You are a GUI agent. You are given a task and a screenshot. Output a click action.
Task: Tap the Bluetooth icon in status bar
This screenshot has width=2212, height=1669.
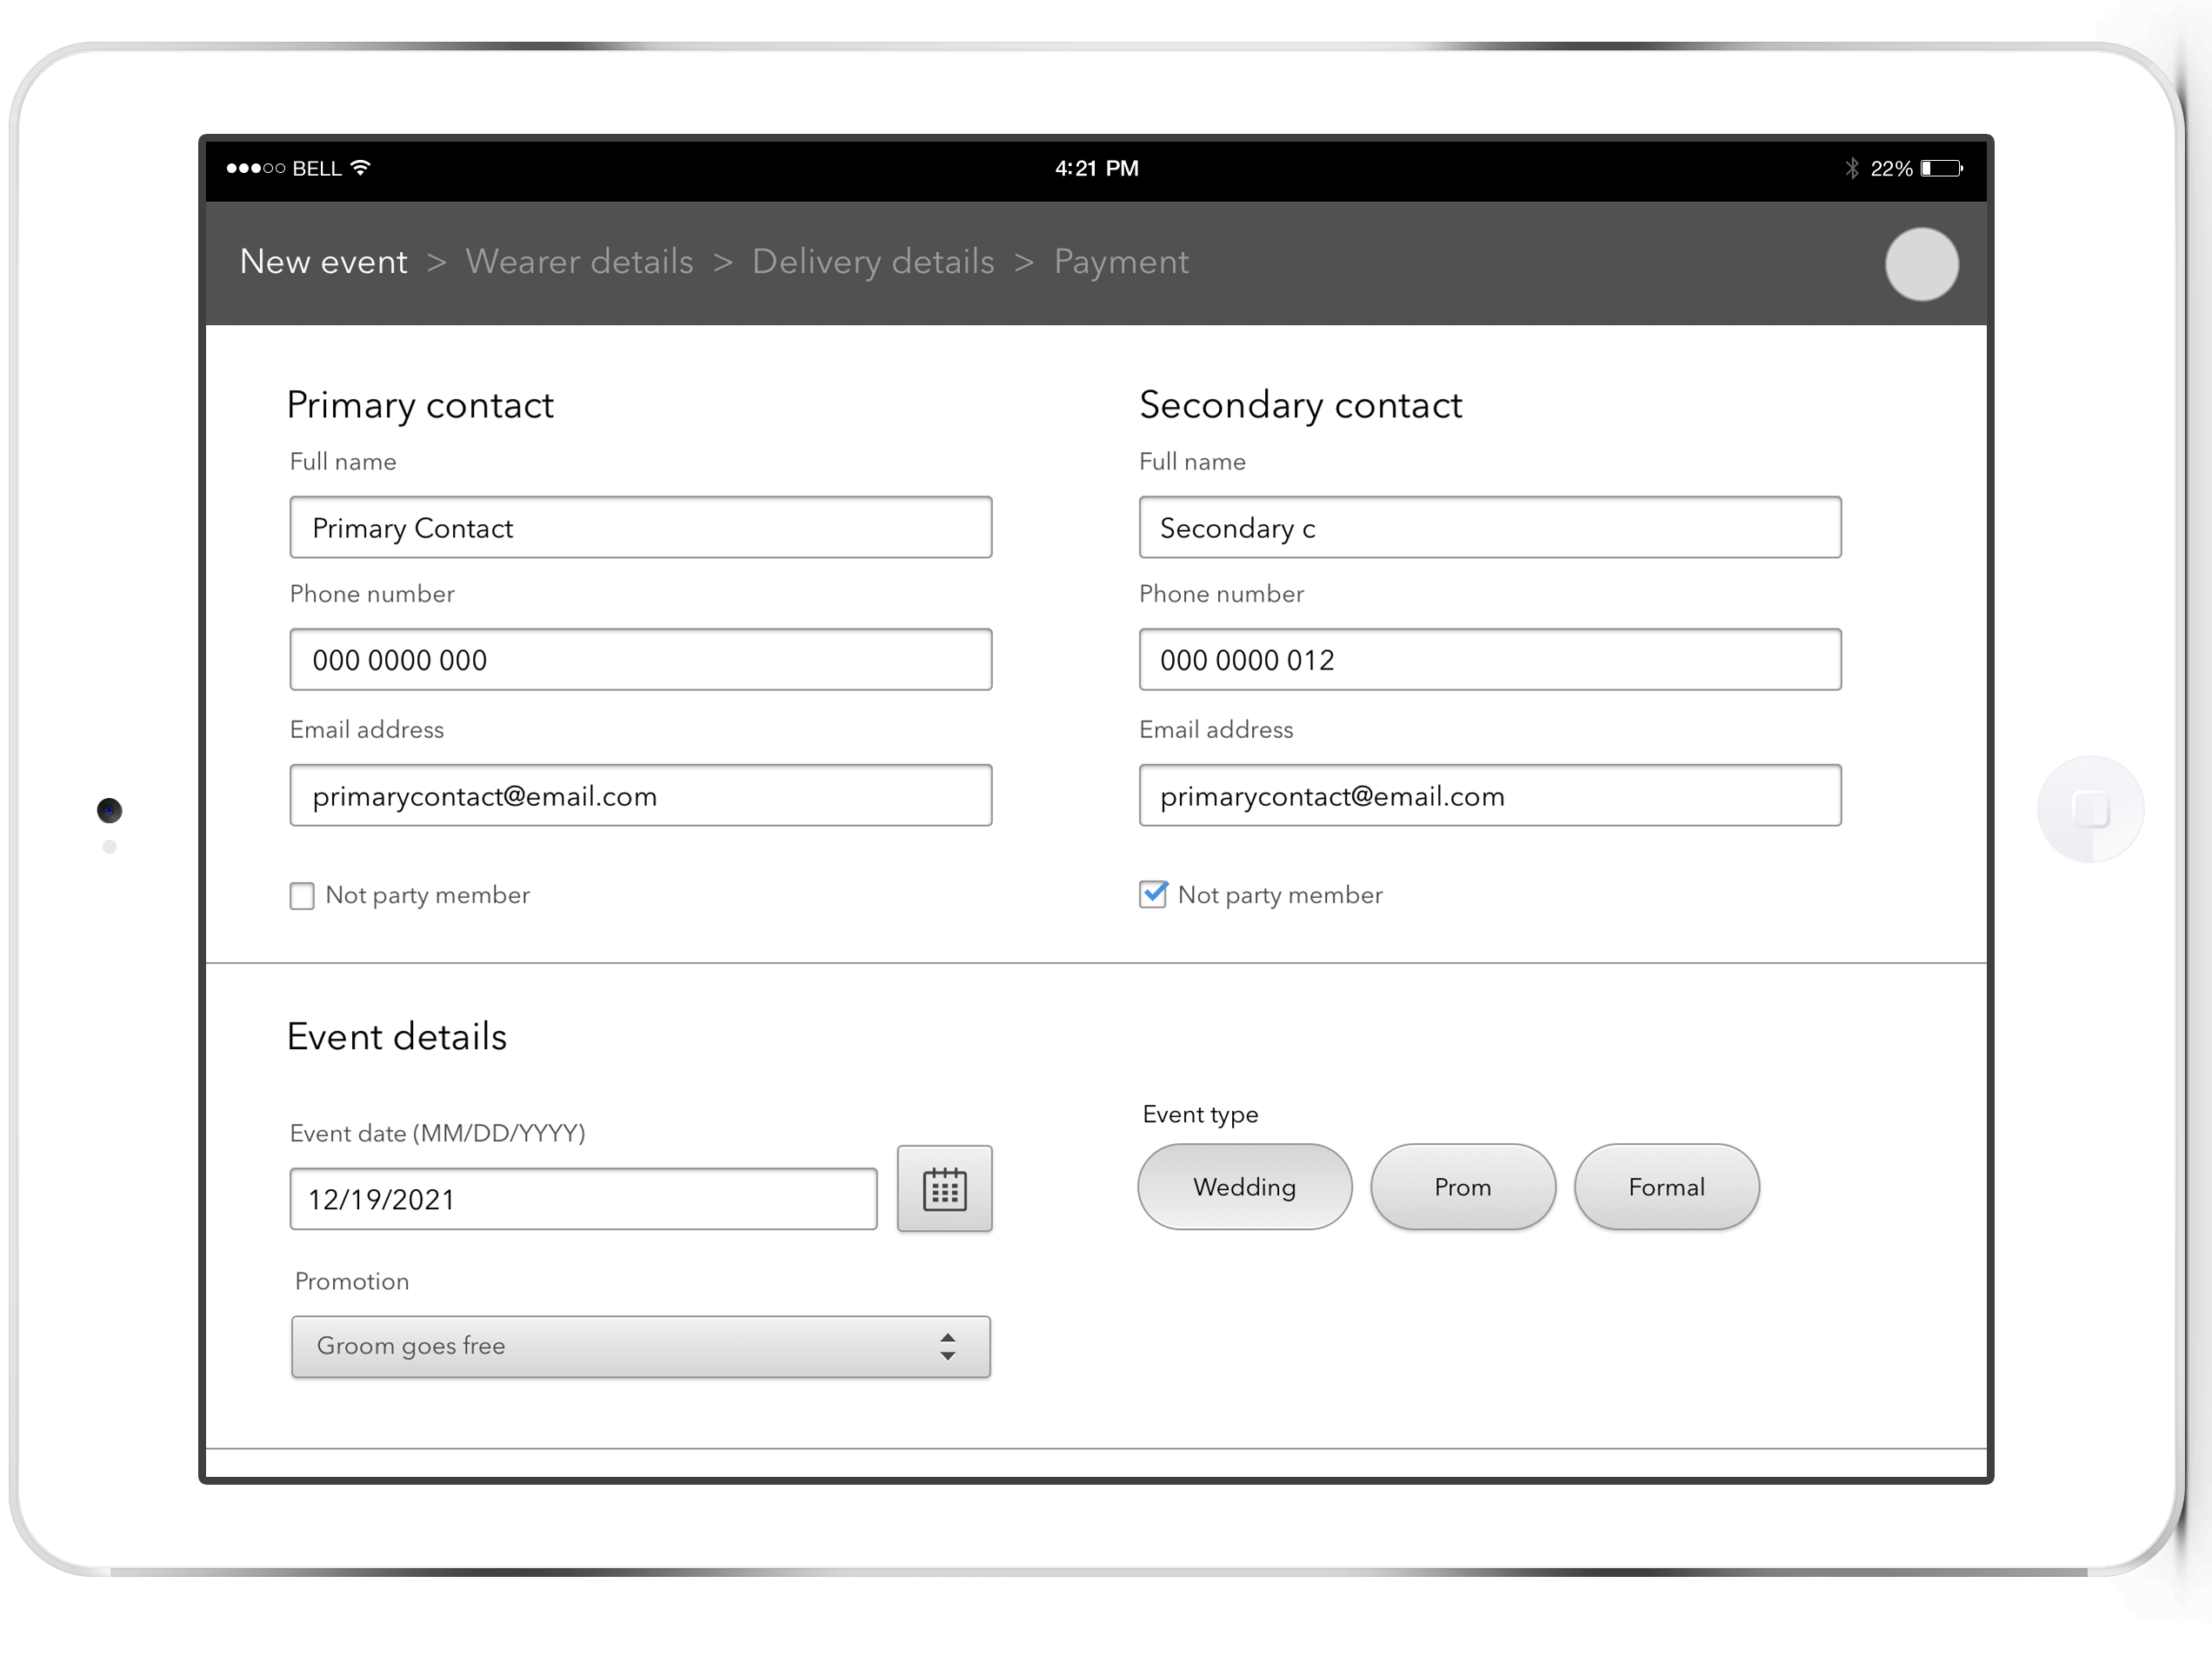tap(1851, 168)
